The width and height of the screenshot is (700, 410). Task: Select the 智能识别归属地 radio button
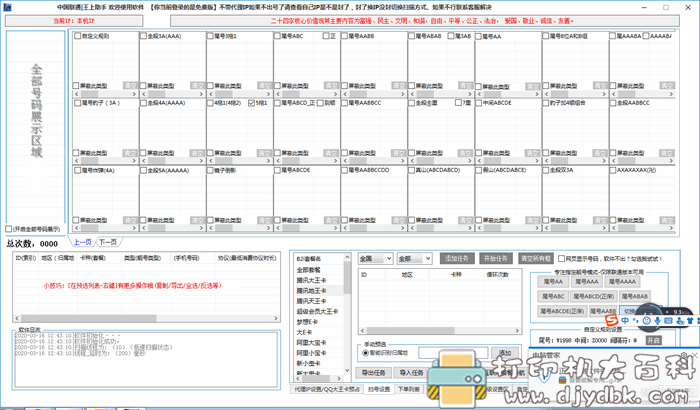(x=366, y=353)
